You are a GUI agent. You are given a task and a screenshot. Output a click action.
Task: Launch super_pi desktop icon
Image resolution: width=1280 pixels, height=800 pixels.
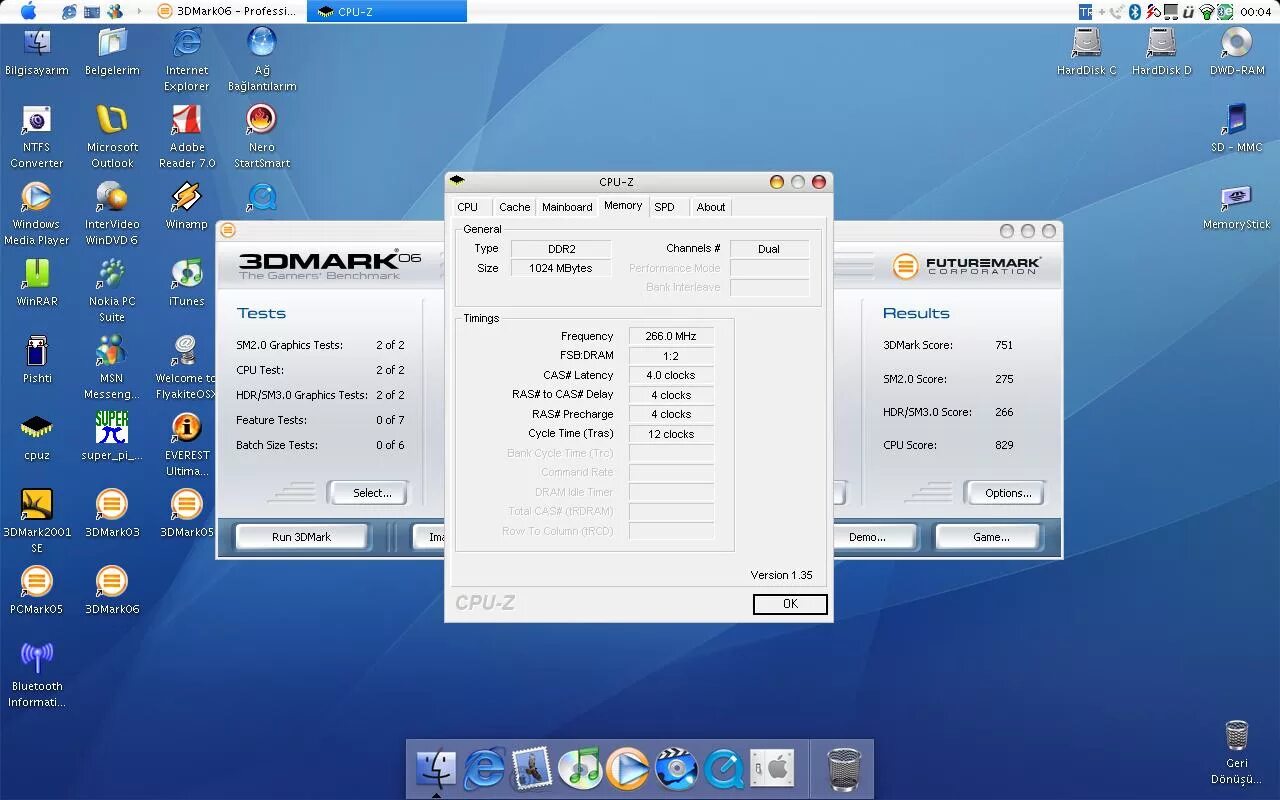[x=112, y=428]
